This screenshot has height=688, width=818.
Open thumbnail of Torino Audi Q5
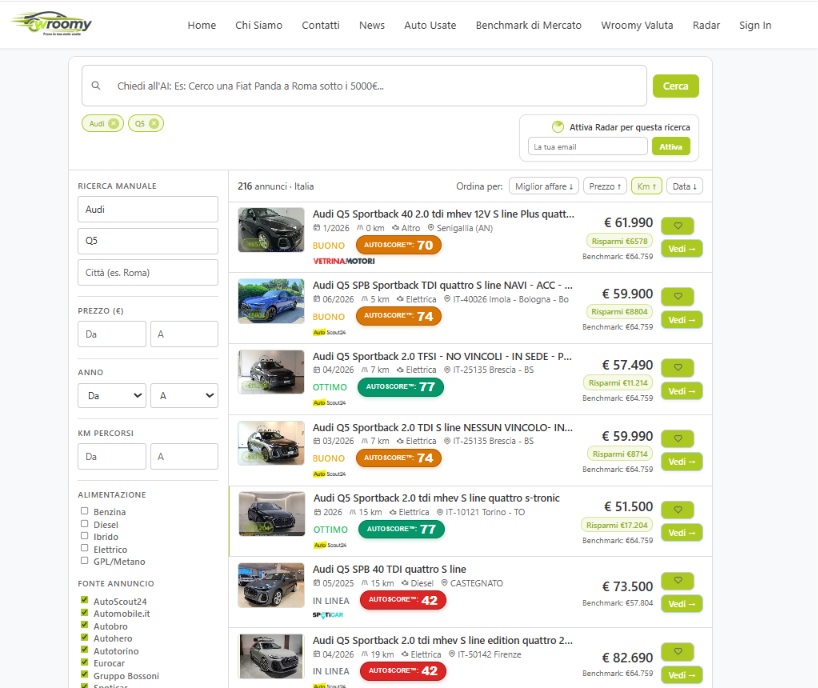point(272,514)
